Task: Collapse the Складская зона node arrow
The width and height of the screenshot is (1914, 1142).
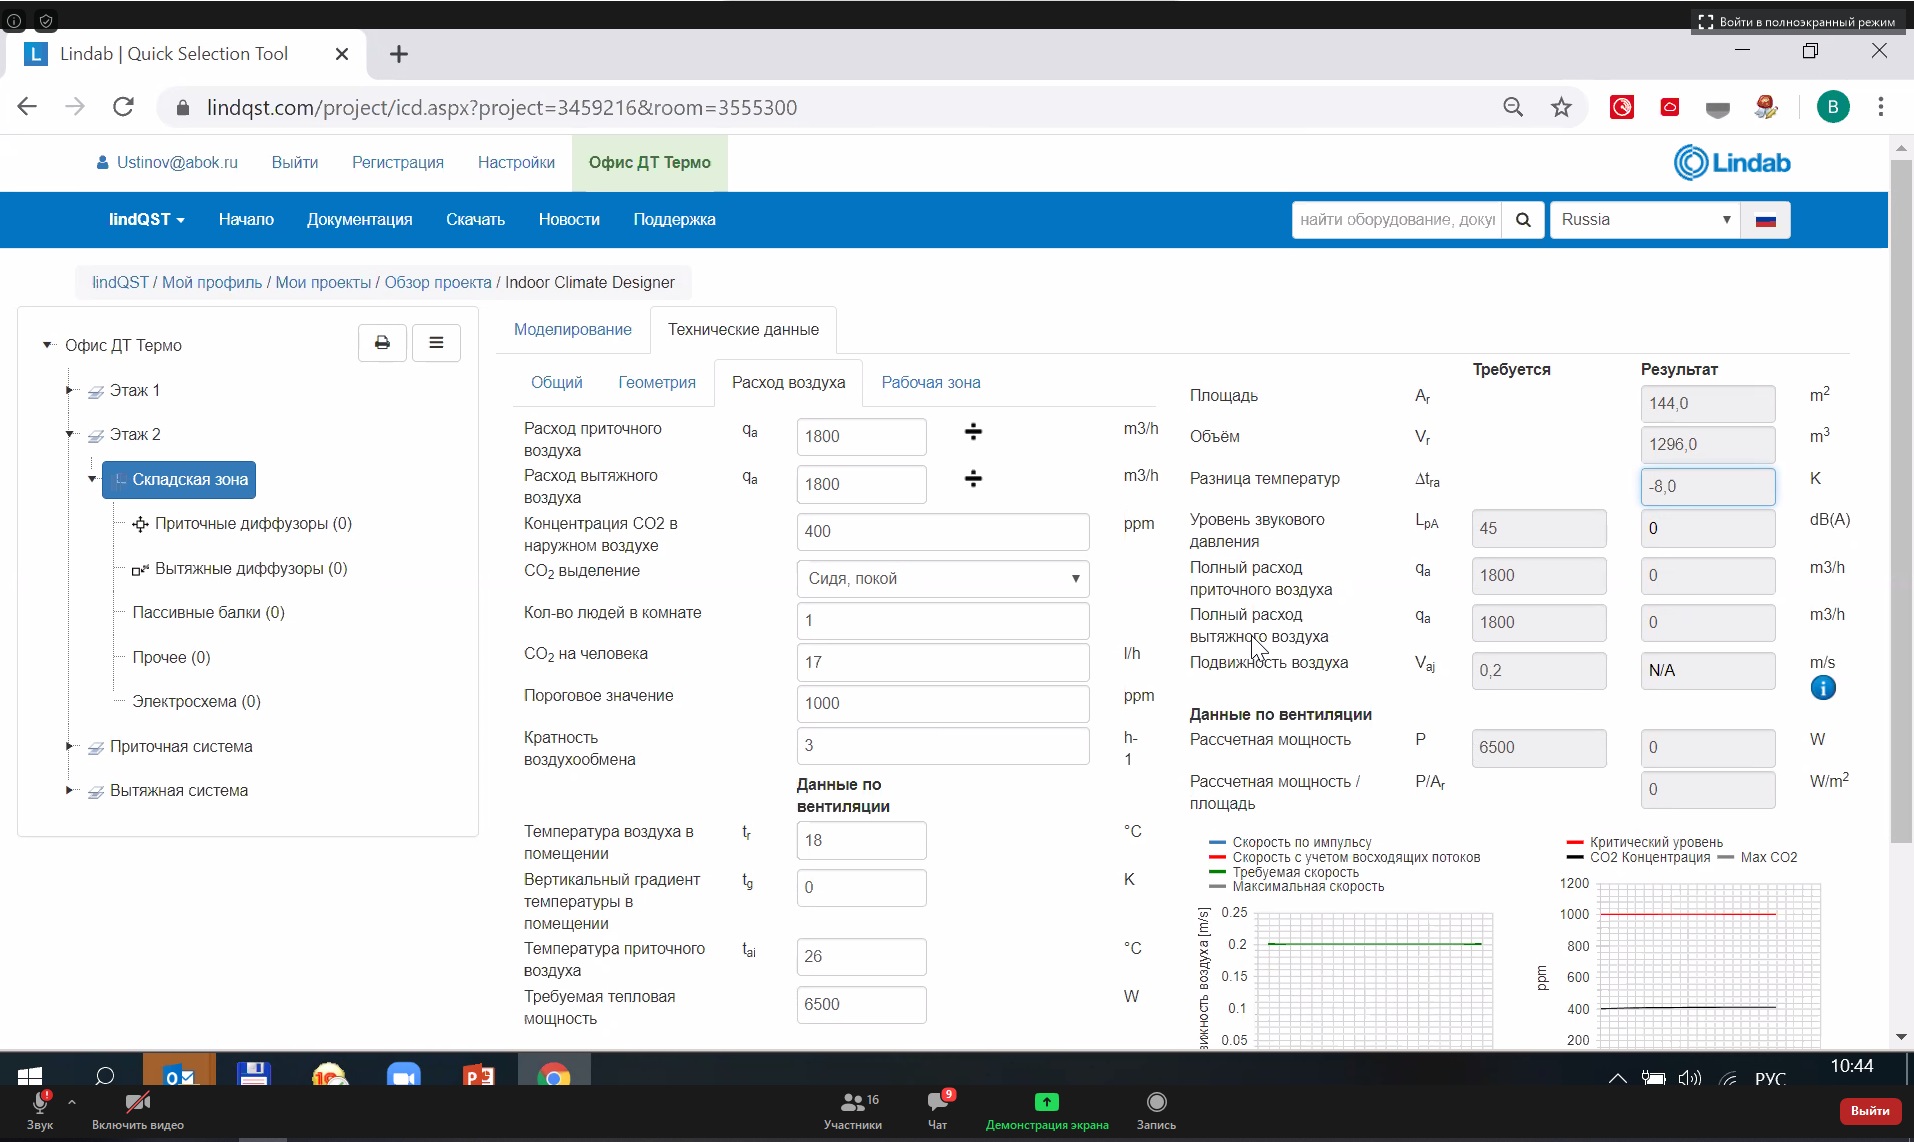Action: coord(92,479)
